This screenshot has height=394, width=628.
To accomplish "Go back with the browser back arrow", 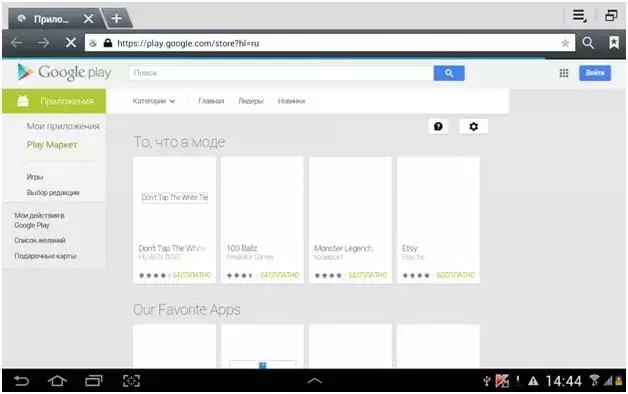I will tap(16, 42).
